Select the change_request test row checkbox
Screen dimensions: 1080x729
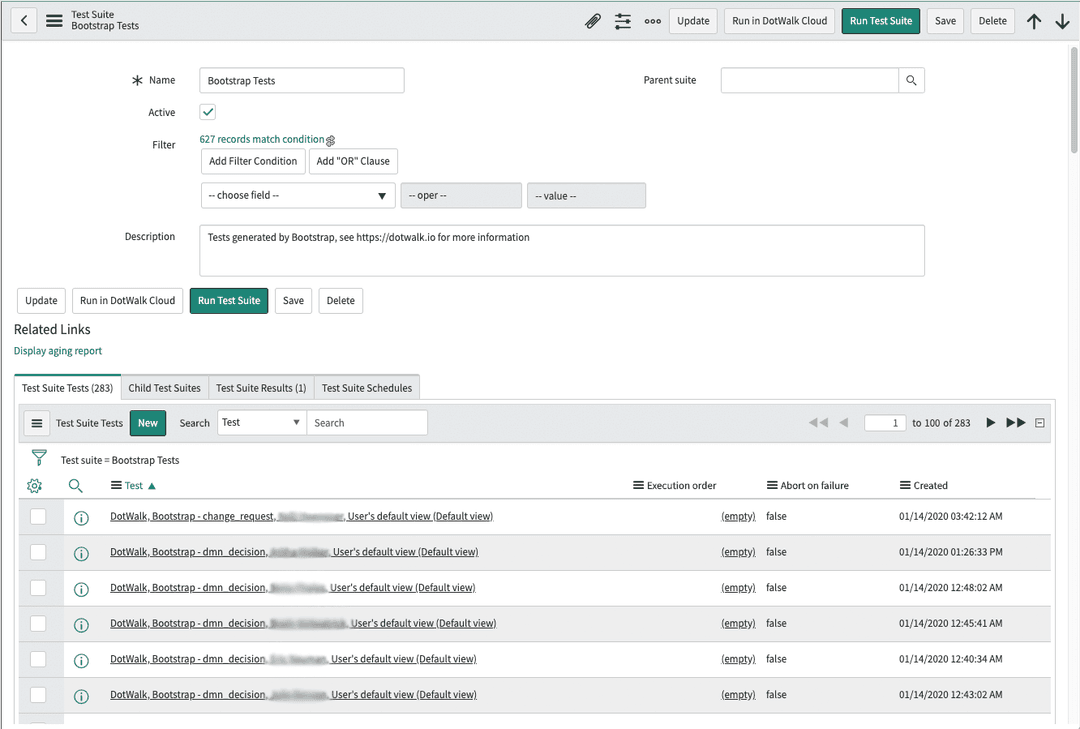[38, 516]
